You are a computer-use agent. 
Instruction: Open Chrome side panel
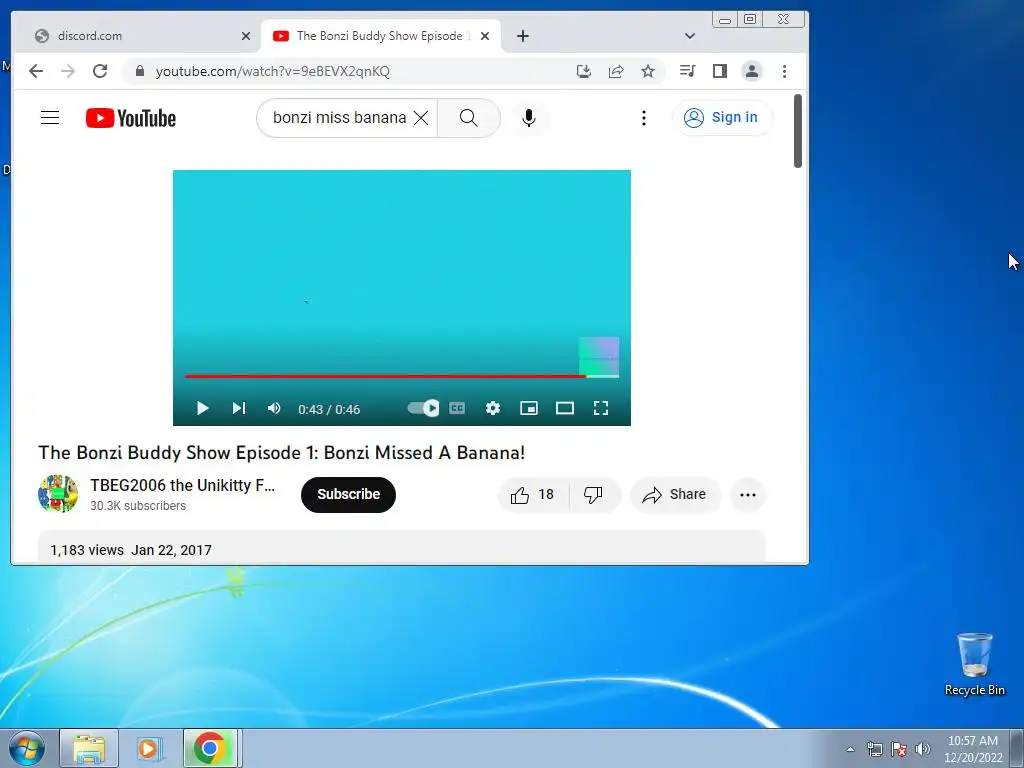720,71
